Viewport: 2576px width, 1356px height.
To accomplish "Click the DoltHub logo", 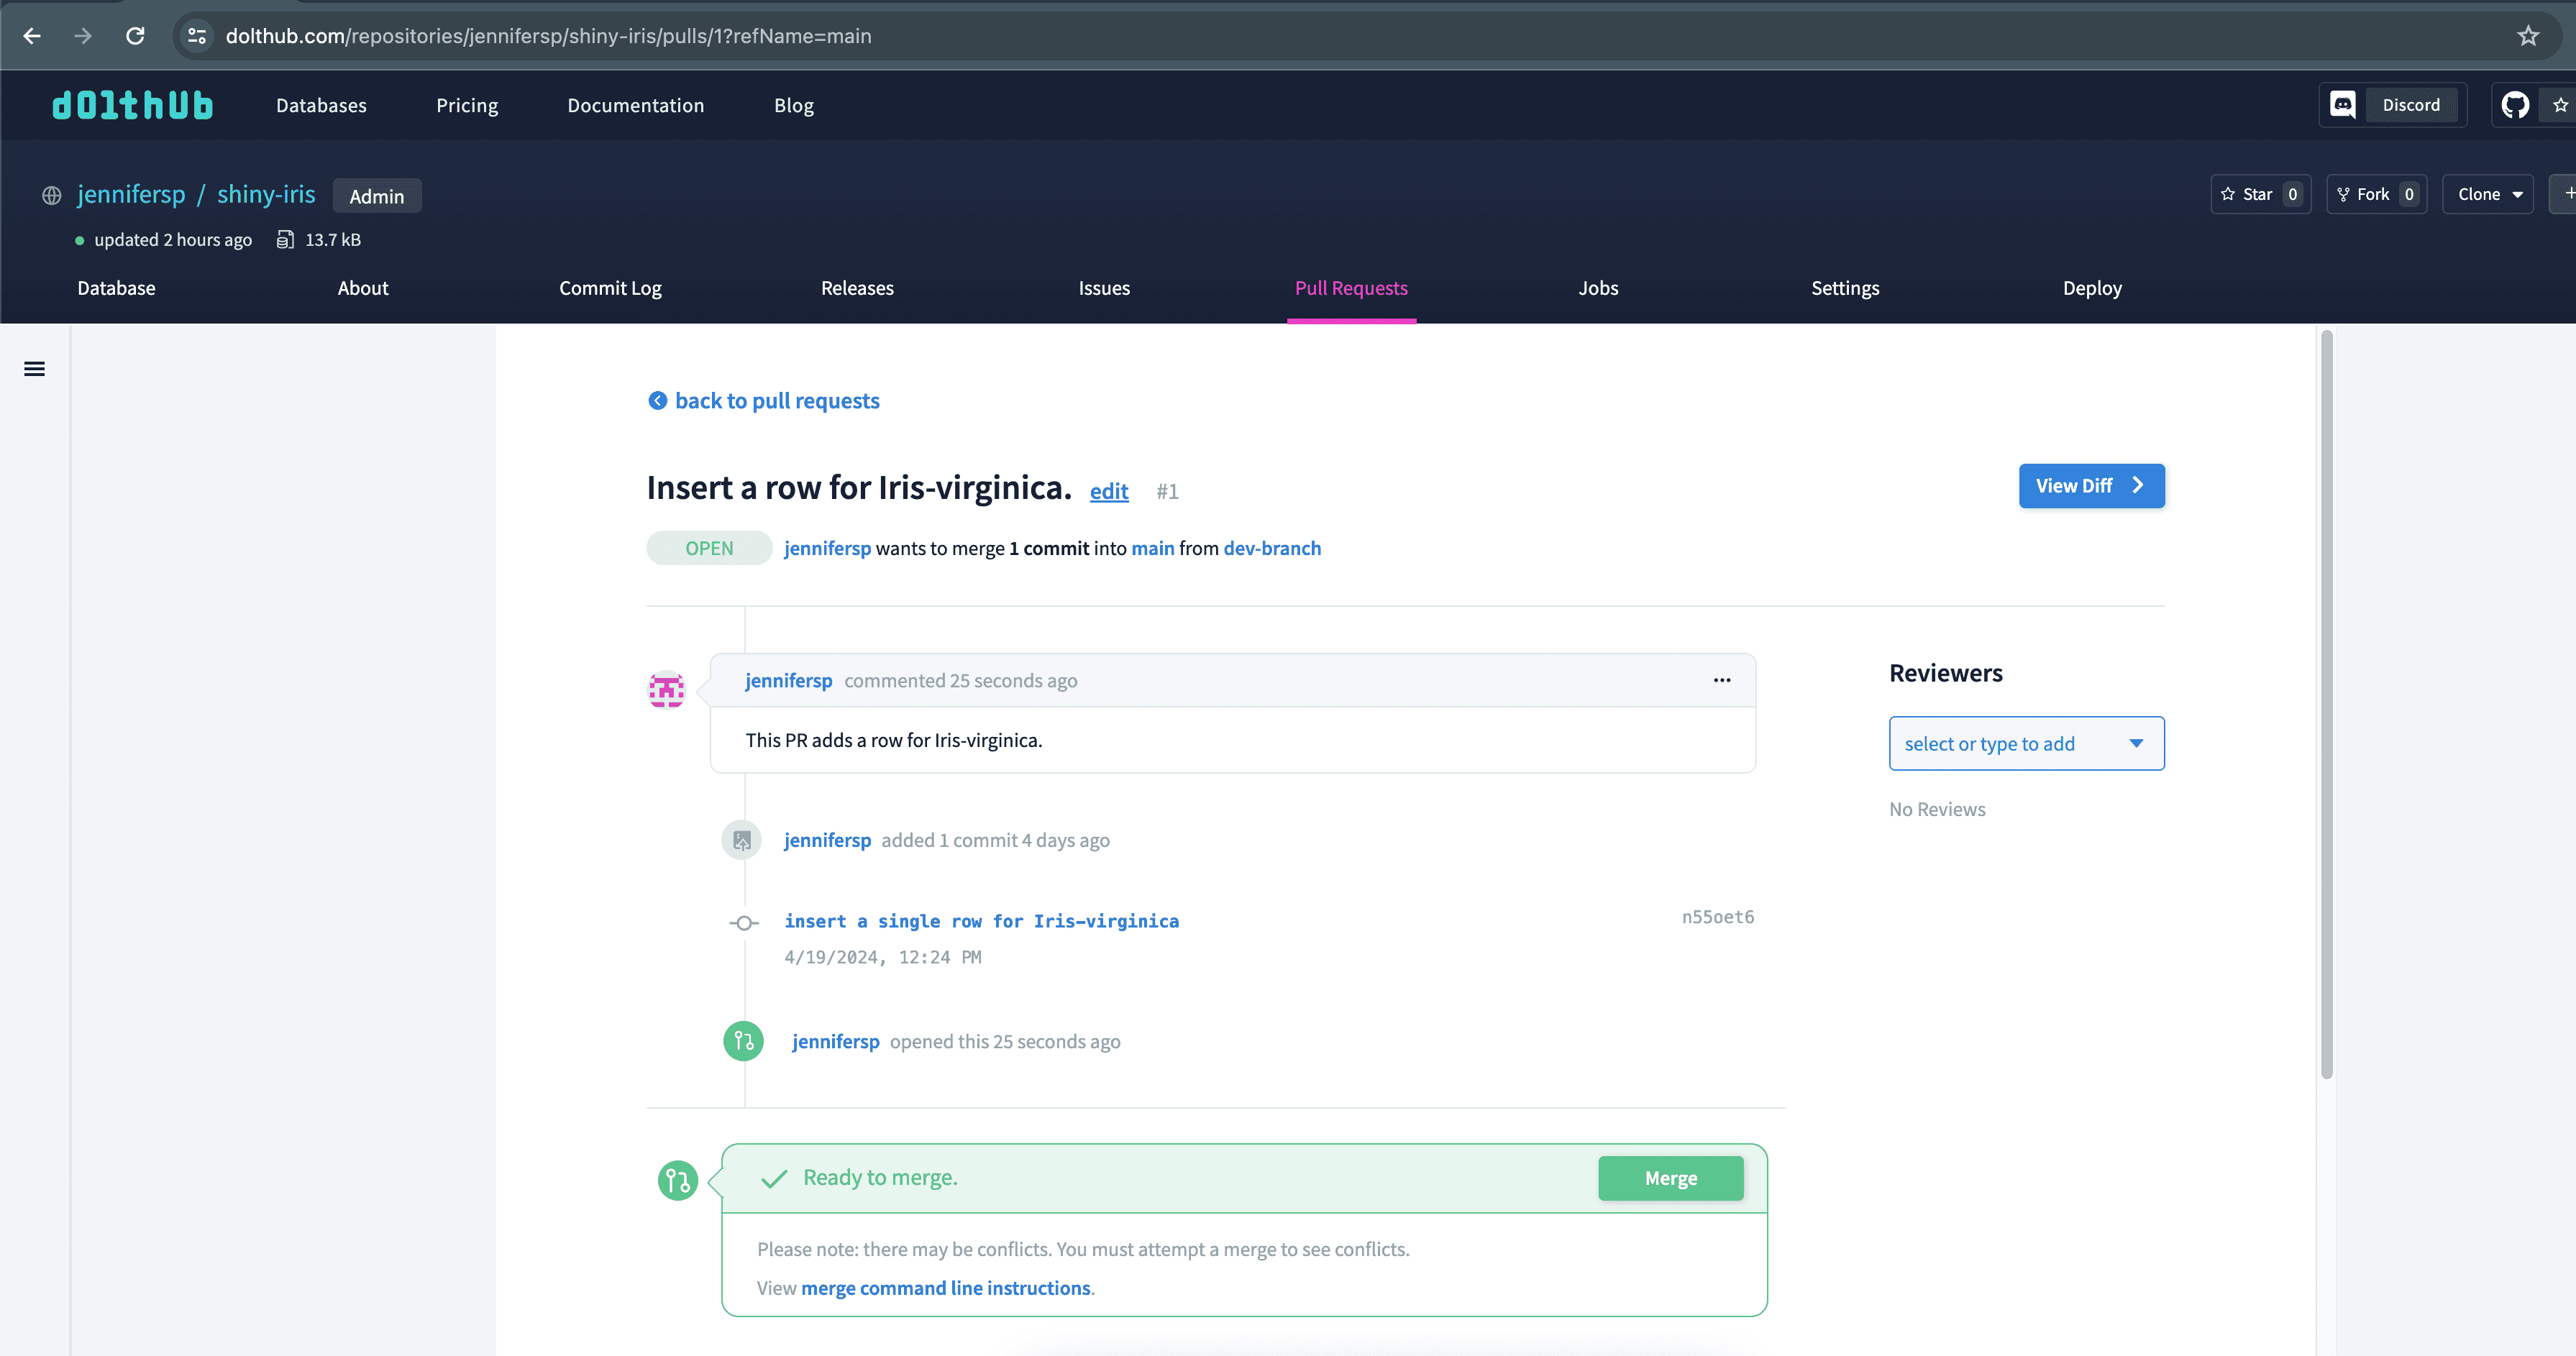I will click(x=132, y=105).
